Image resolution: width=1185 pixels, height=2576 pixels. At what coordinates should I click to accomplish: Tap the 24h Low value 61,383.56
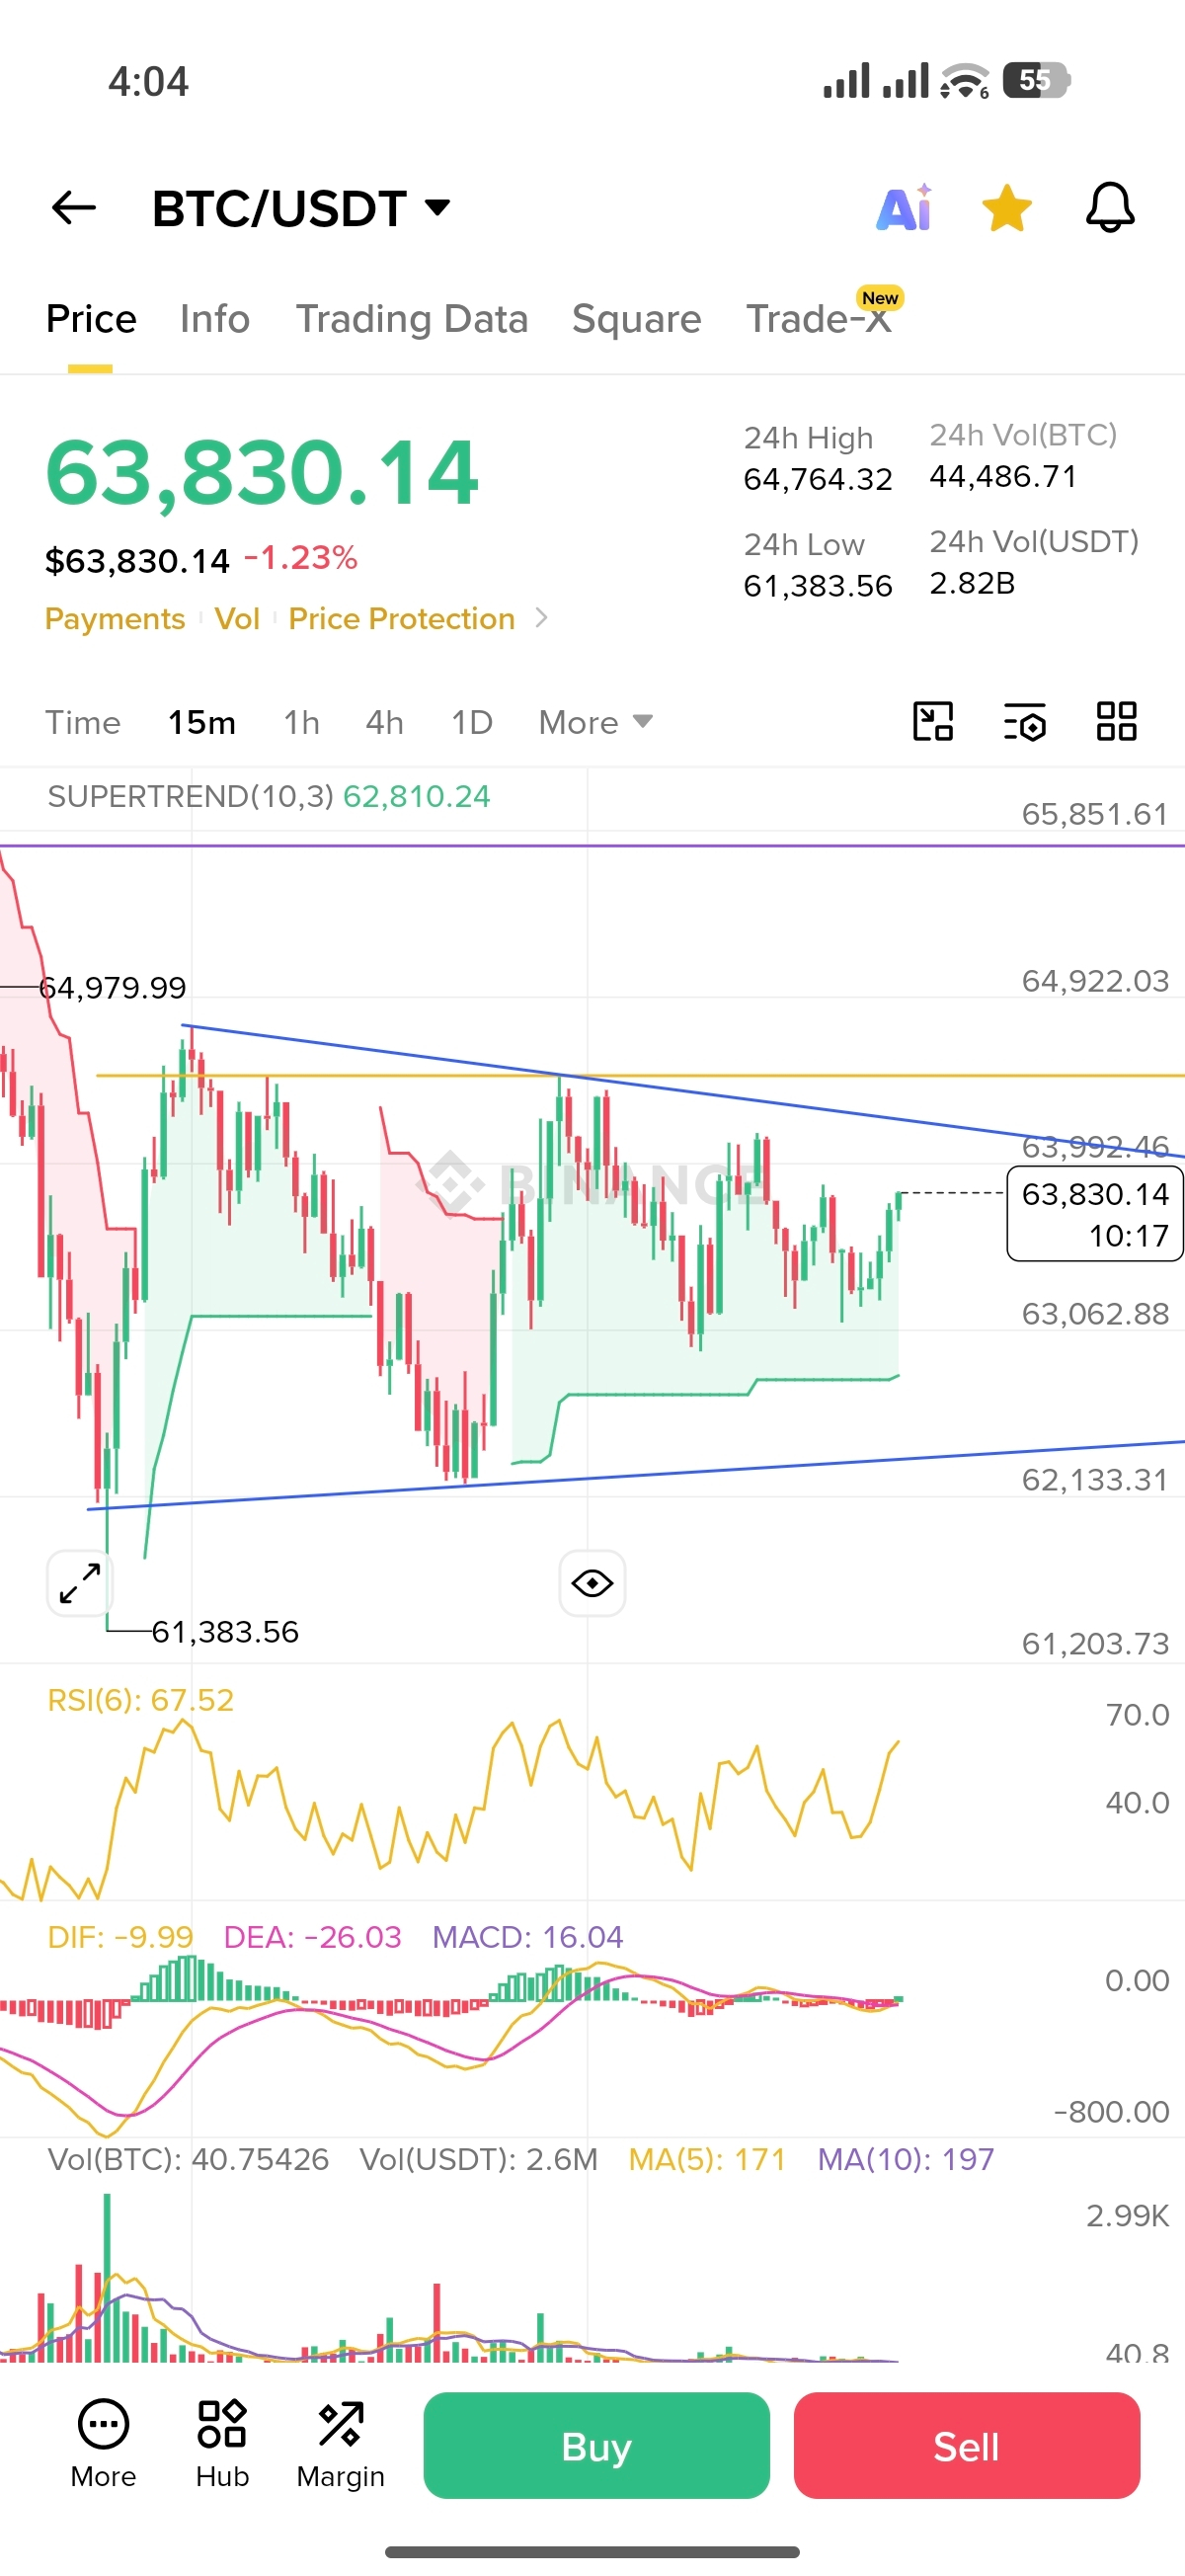818,586
